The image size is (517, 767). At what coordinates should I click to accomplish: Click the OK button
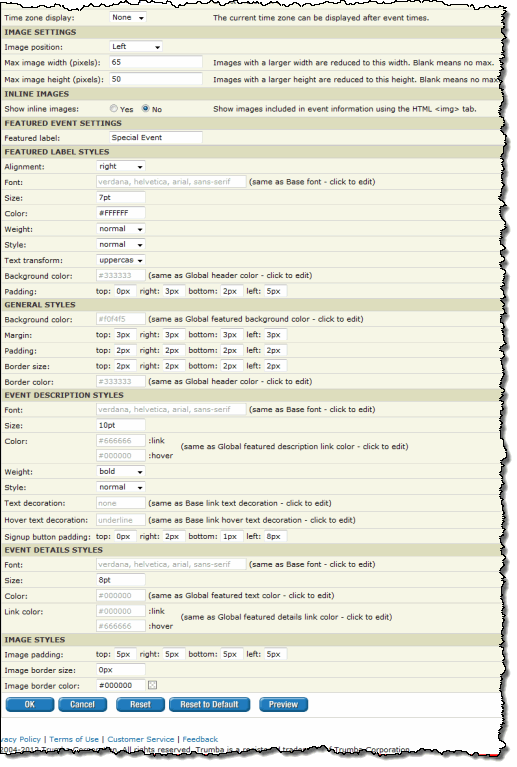30,704
